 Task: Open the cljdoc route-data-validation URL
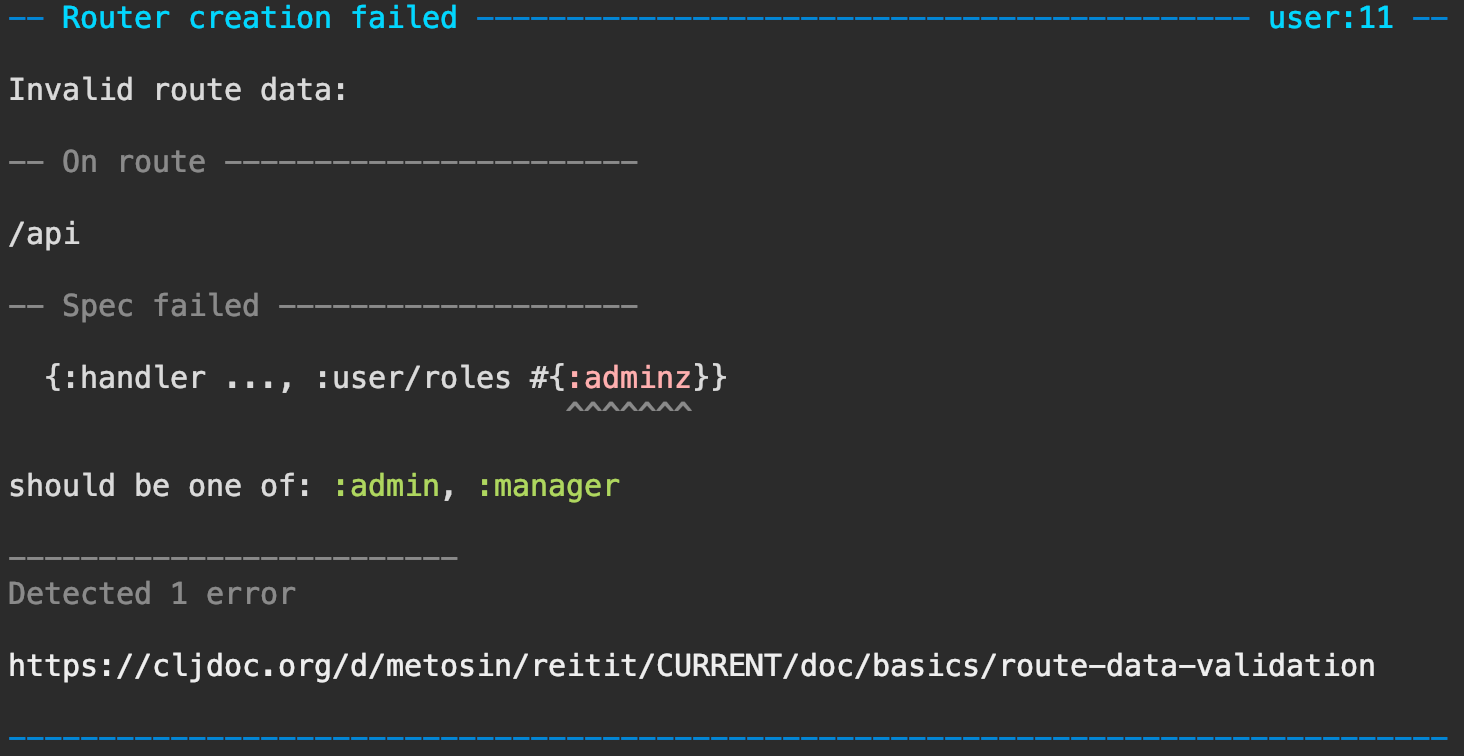691,665
